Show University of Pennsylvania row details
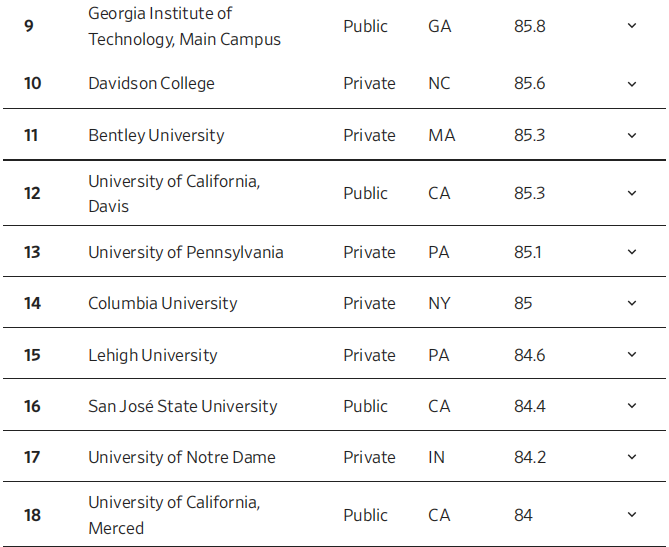This screenshot has height=547, width=669. click(631, 252)
